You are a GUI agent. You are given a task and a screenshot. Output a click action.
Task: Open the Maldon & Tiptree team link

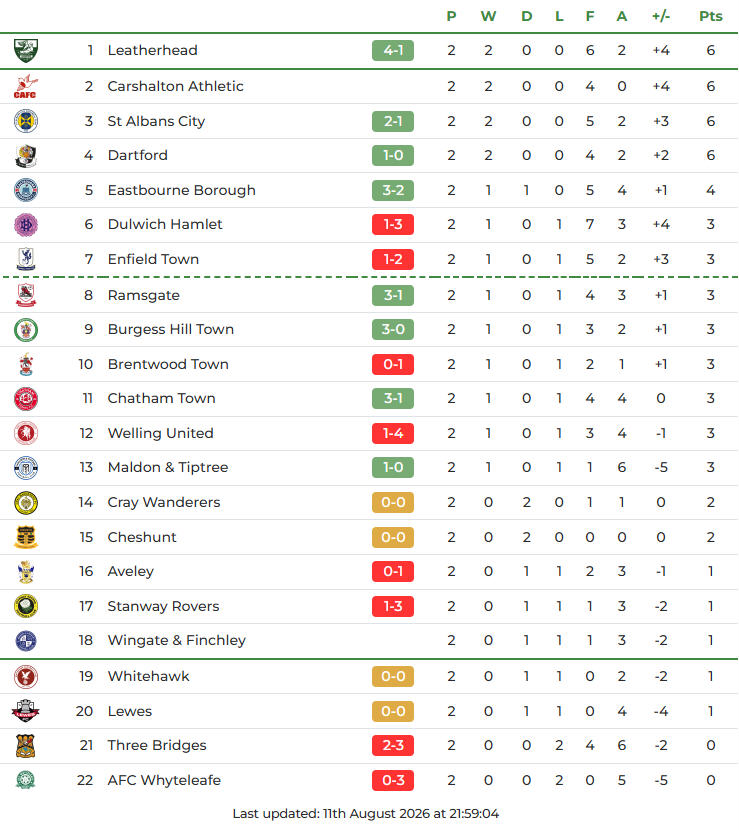pos(168,467)
